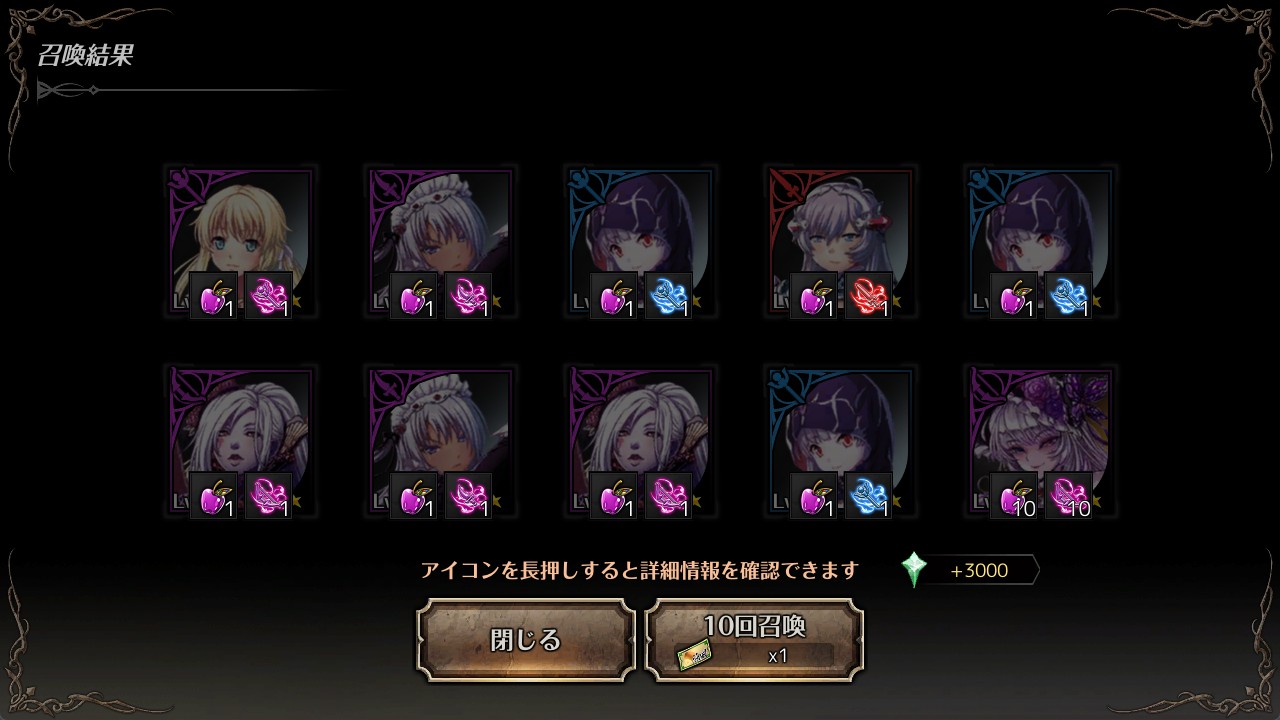
Task: Tap the bottom-row maid character portrait
Action: click(440, 441)
